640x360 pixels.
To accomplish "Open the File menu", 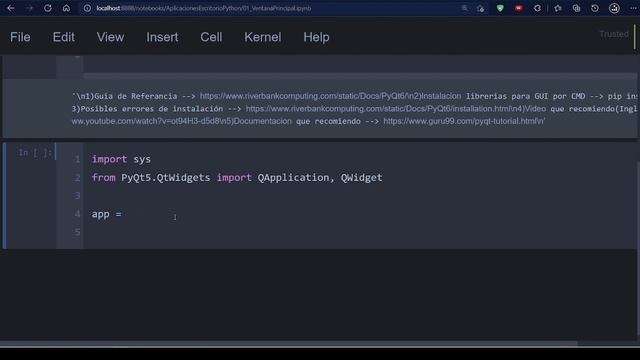I will click(20, 37).
